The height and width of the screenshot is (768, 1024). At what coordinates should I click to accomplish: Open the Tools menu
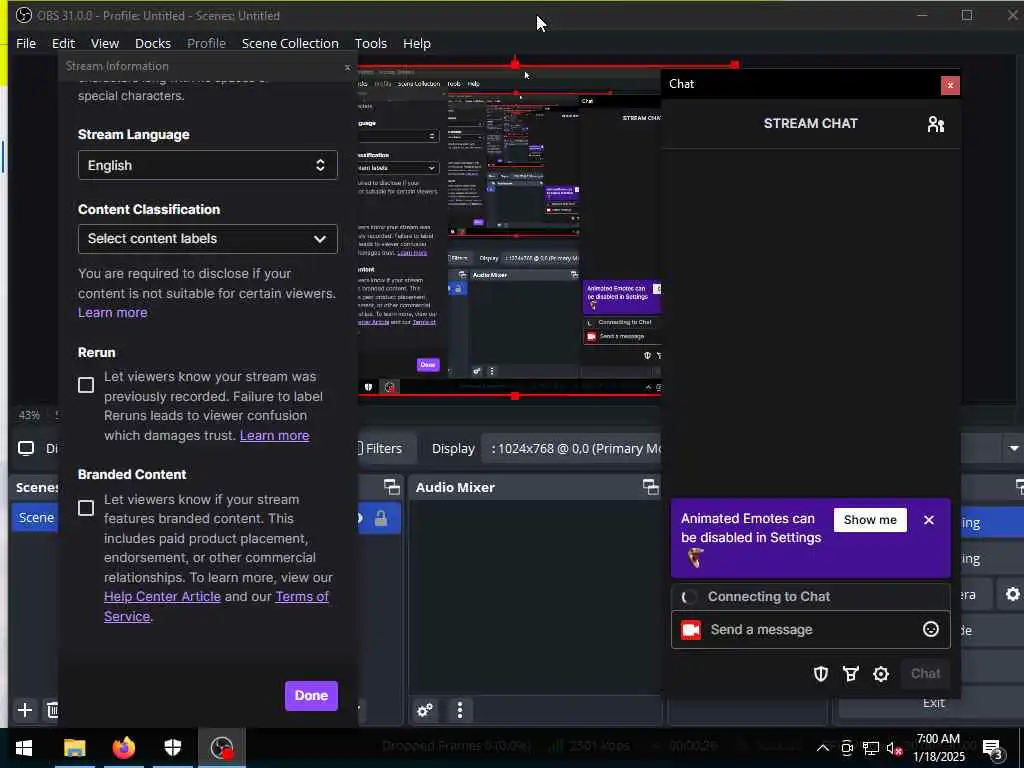tap(370, 43)
